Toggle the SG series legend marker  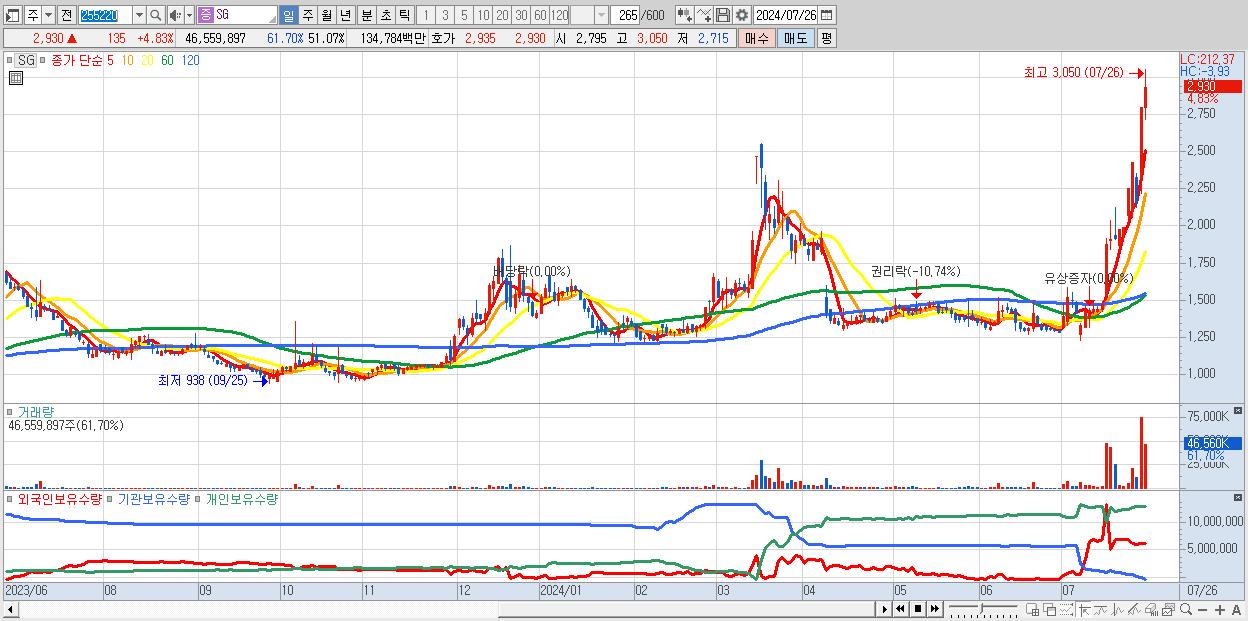click(11, 60)
